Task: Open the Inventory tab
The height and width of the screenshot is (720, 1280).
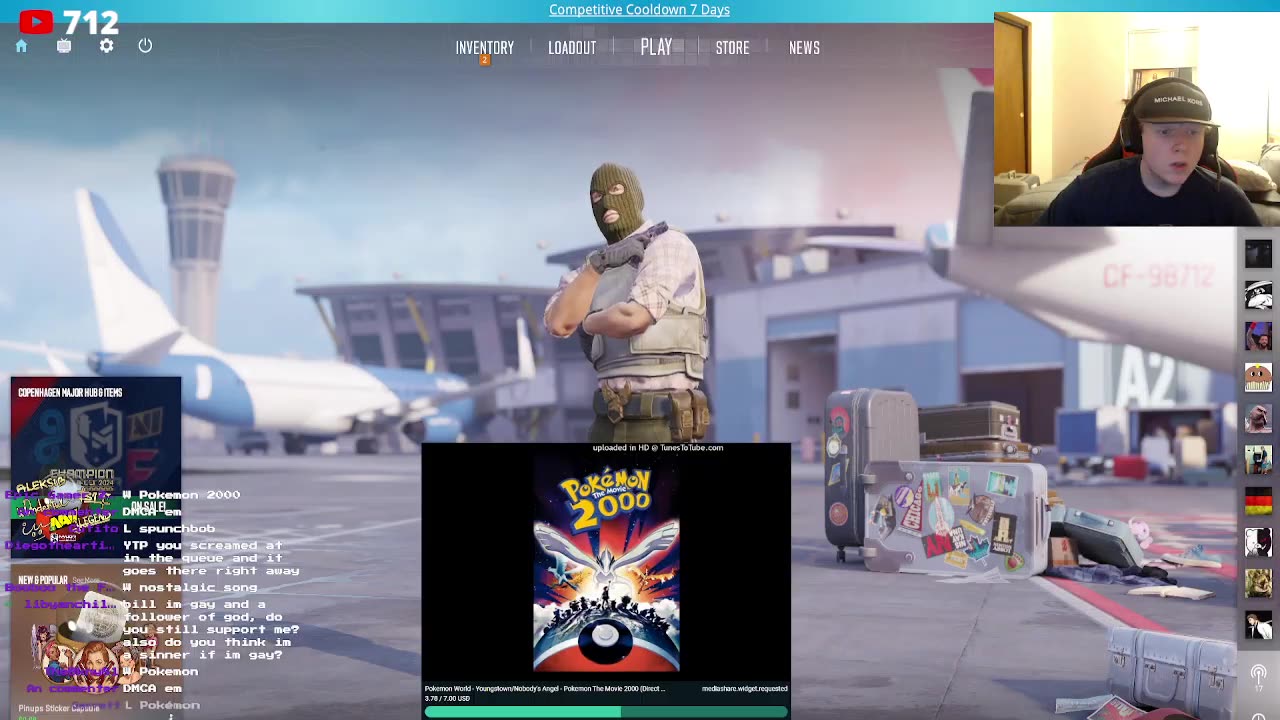Action: pyautogui.click(x=484, y=48)
